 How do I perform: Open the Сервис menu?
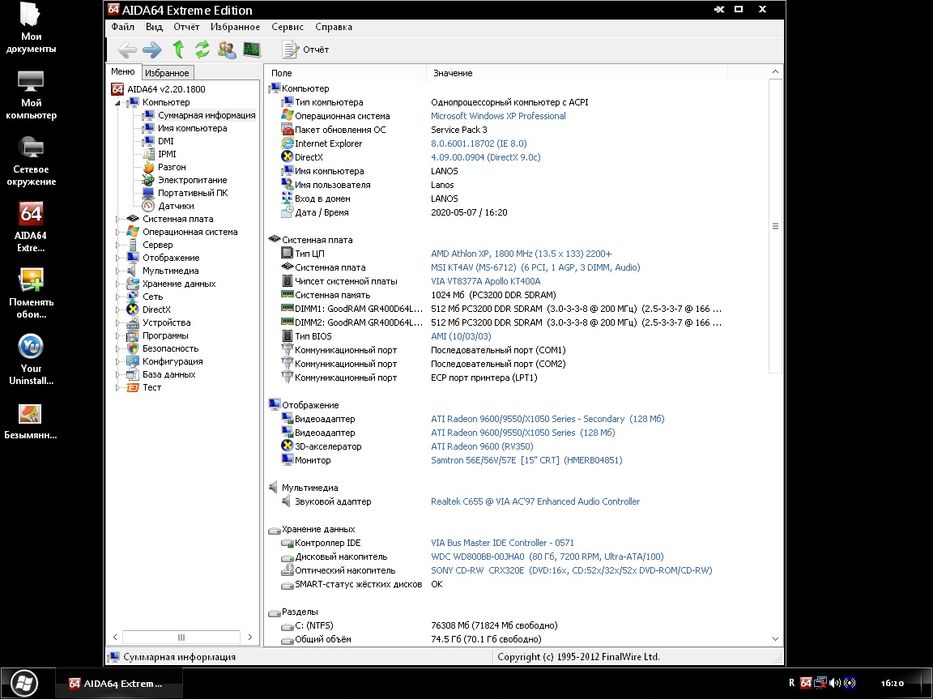(287, 27)
